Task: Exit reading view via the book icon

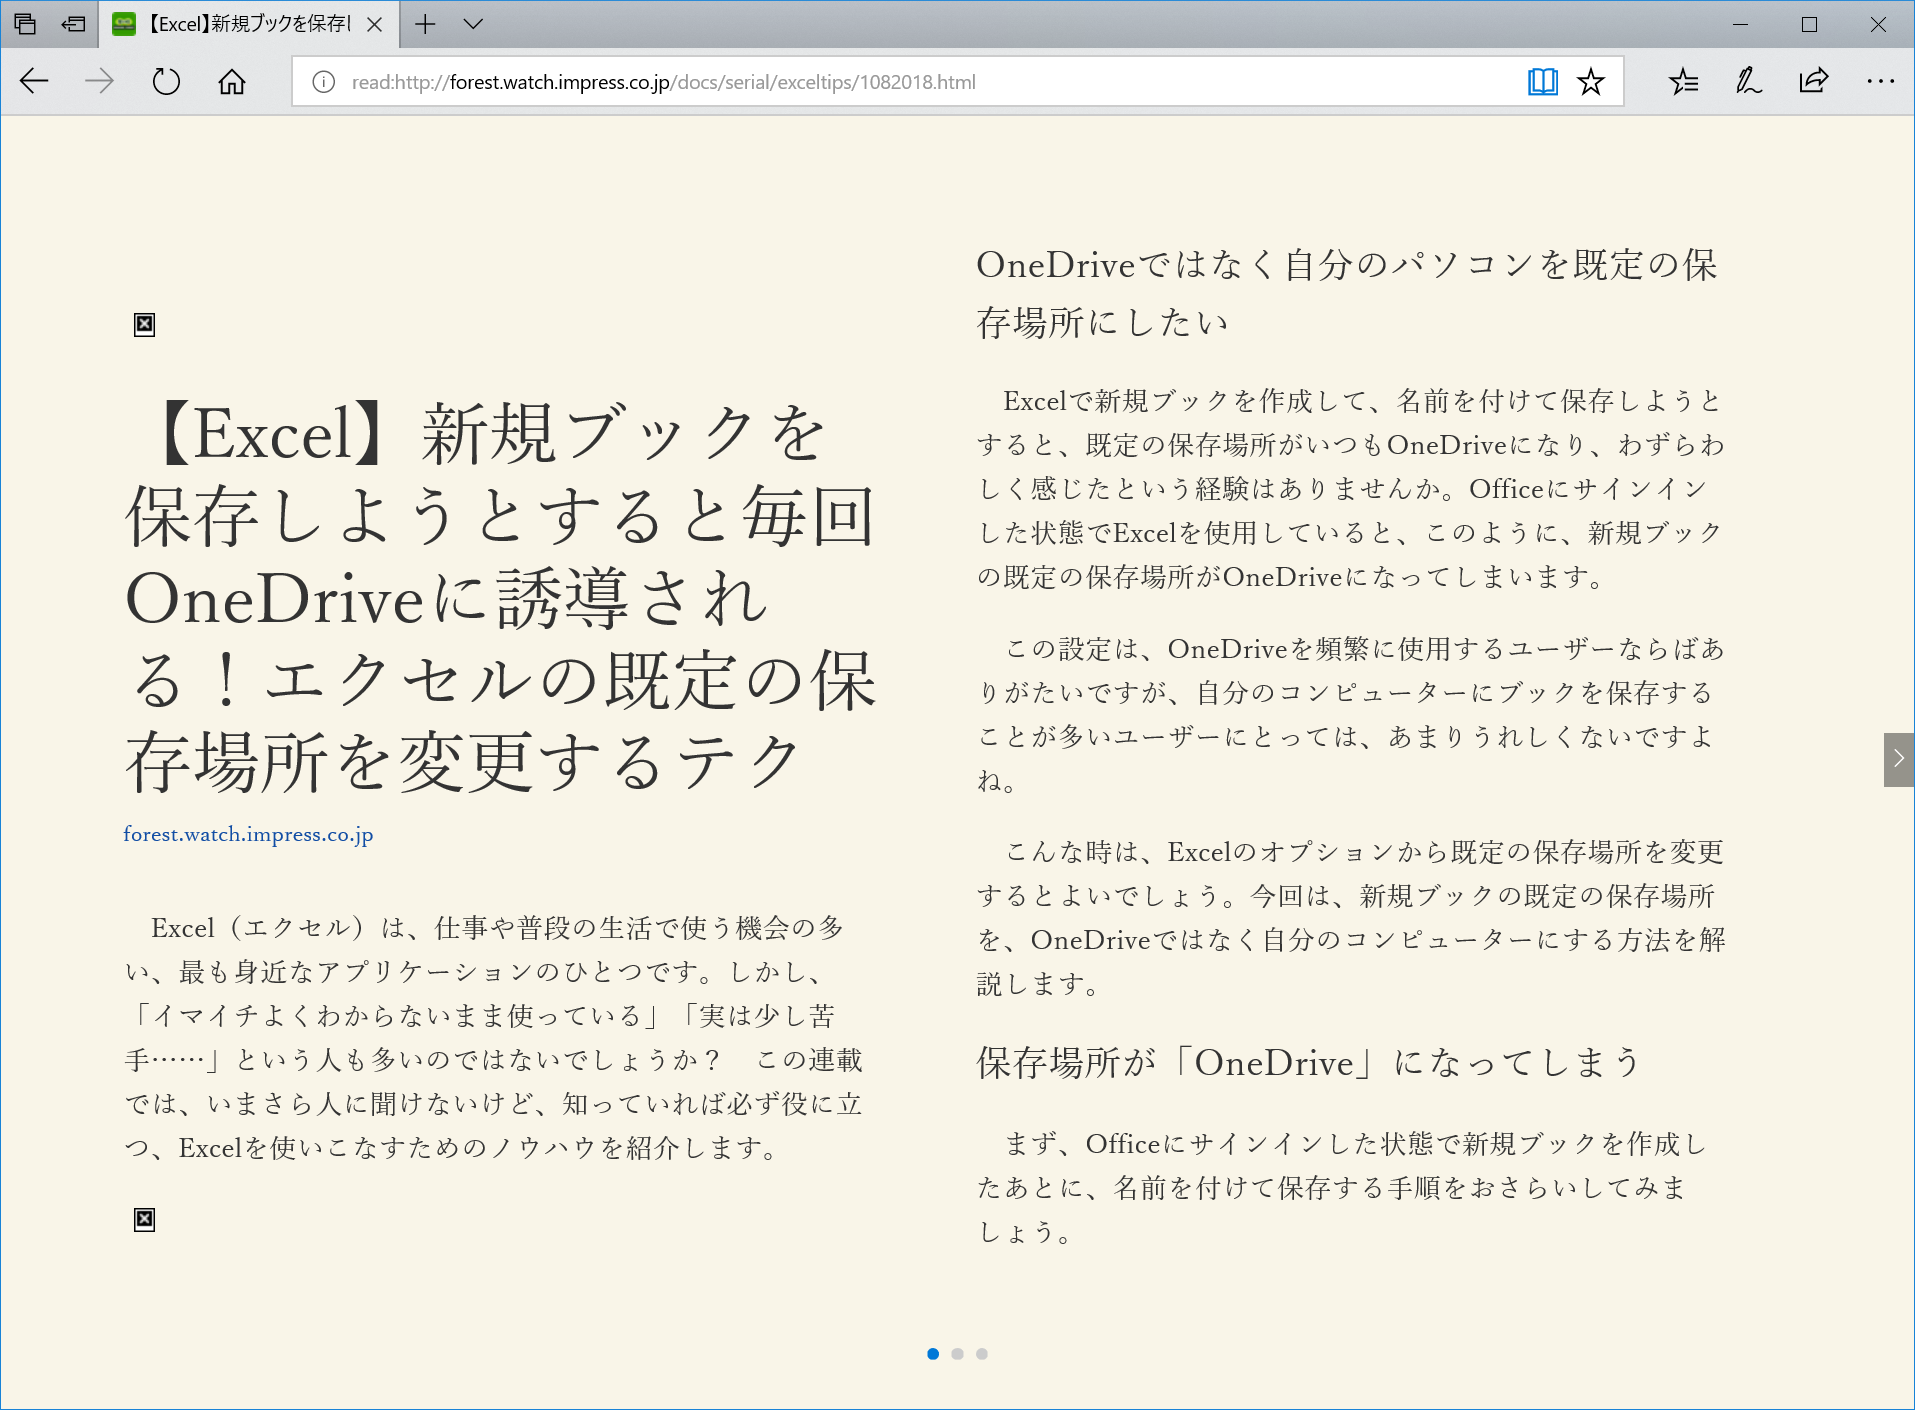Action: [x=1543, y=81]
